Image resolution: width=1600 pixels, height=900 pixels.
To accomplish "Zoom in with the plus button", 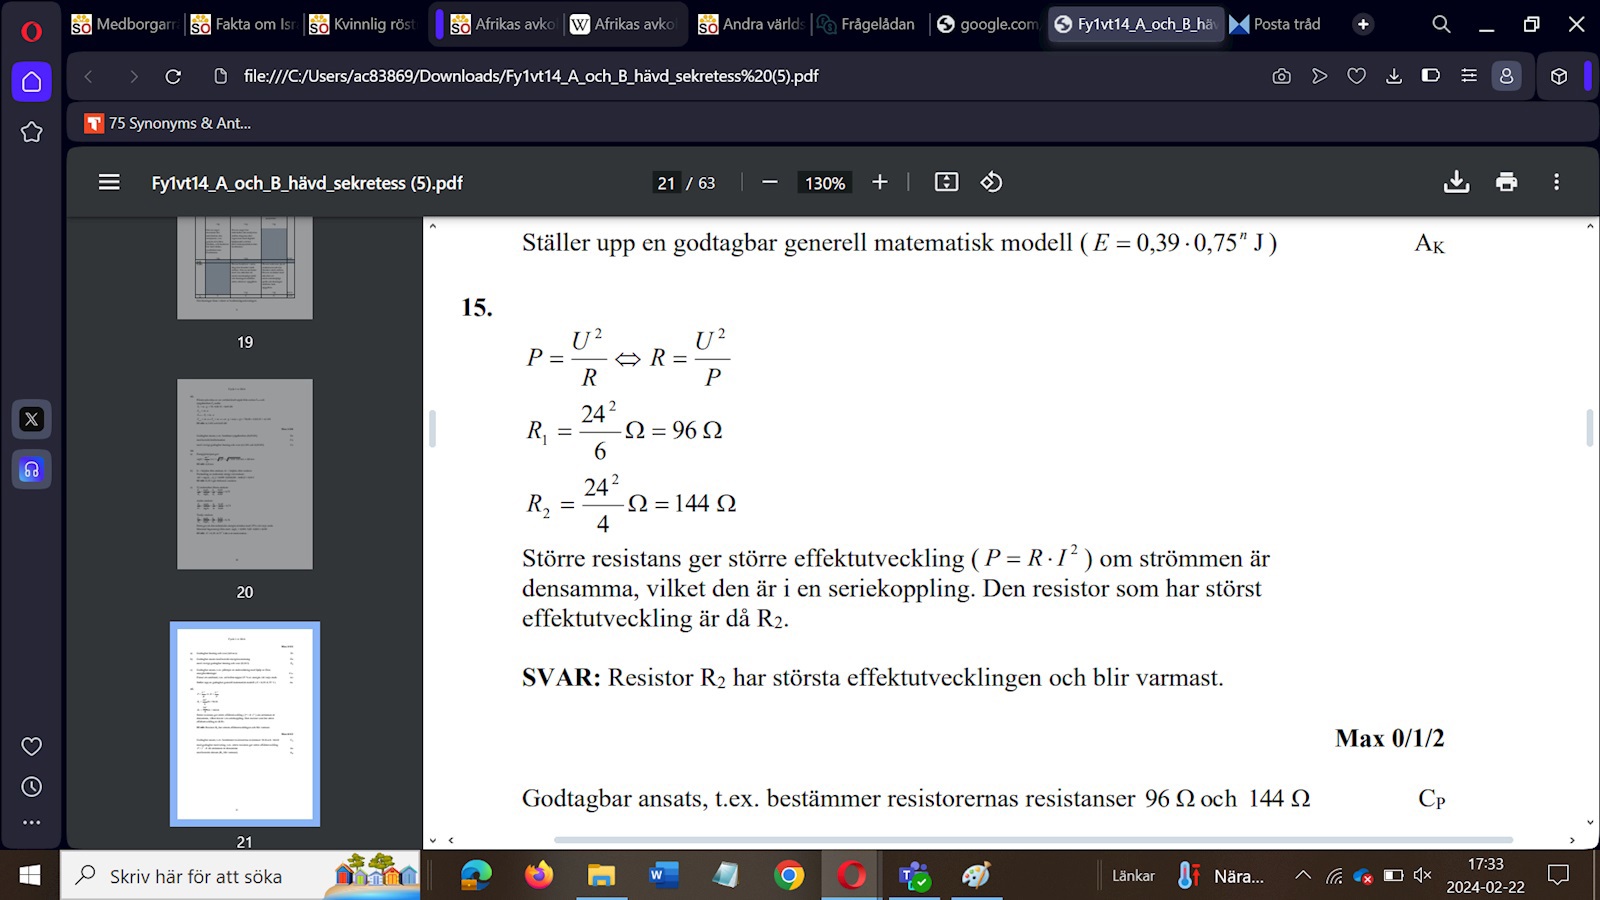I will (880, 182).
